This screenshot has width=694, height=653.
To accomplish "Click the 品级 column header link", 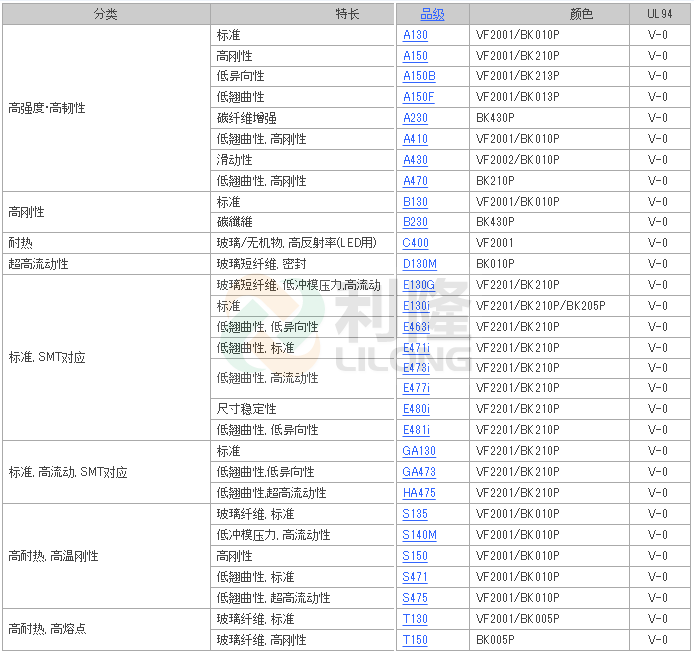I will click(x=432, y=14).
